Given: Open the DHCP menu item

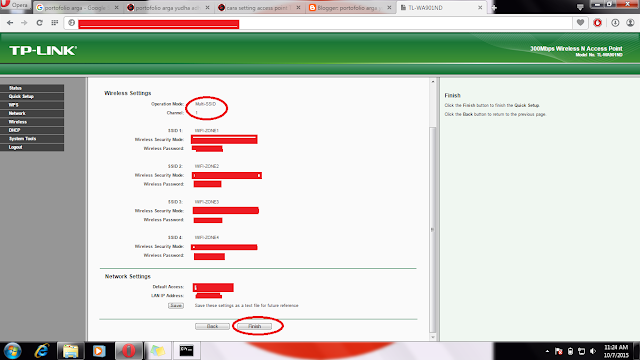Looking at the screenshot, I should (x=32, y=130).
